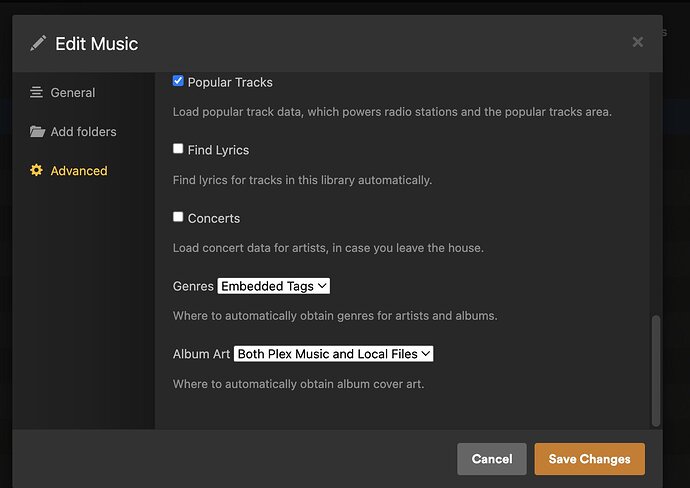Viewport: 690px width, 488px height.
Task: Tick the Concerts checkbox
Action: click(x=178, y=217)
